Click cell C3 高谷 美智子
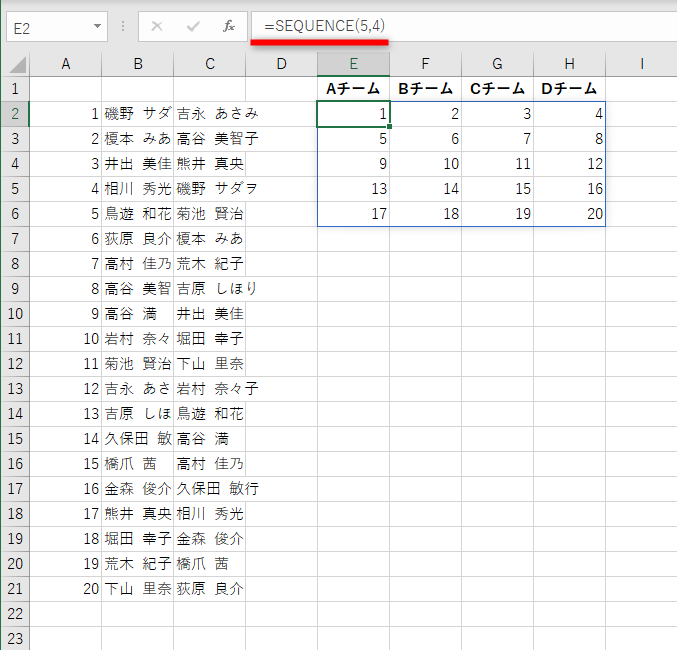This screenshot has width=677, height=650. (210, 139)
